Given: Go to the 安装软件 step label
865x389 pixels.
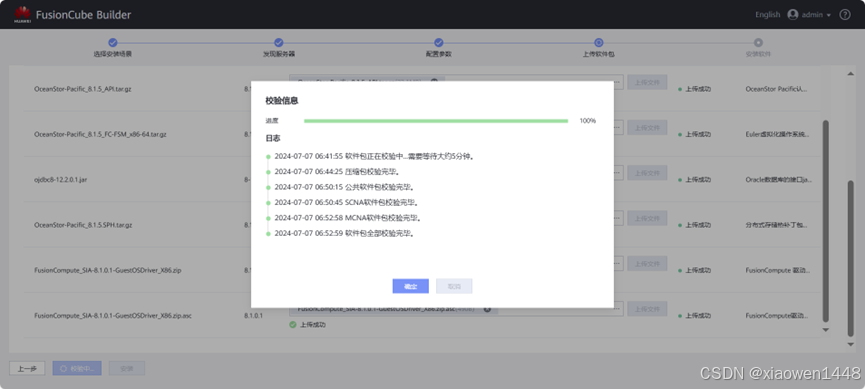Looking at the screenshot, I should point(759,54).
